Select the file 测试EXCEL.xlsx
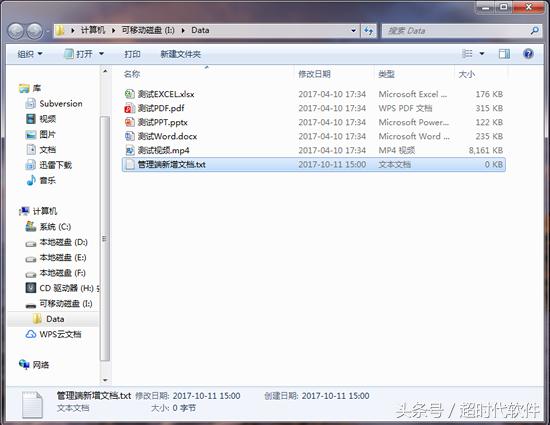The width and height of the screenshot is (550, 425). pyautogui.click(x=314, y=94)
